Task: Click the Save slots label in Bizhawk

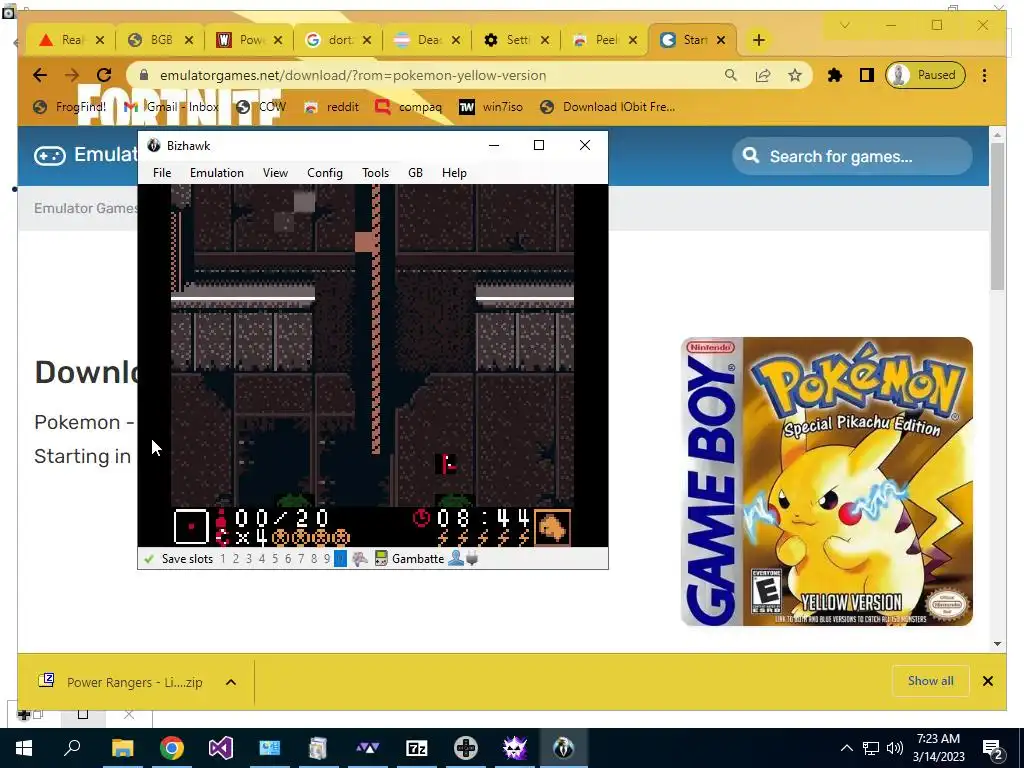Action: (x=187, y=559)
